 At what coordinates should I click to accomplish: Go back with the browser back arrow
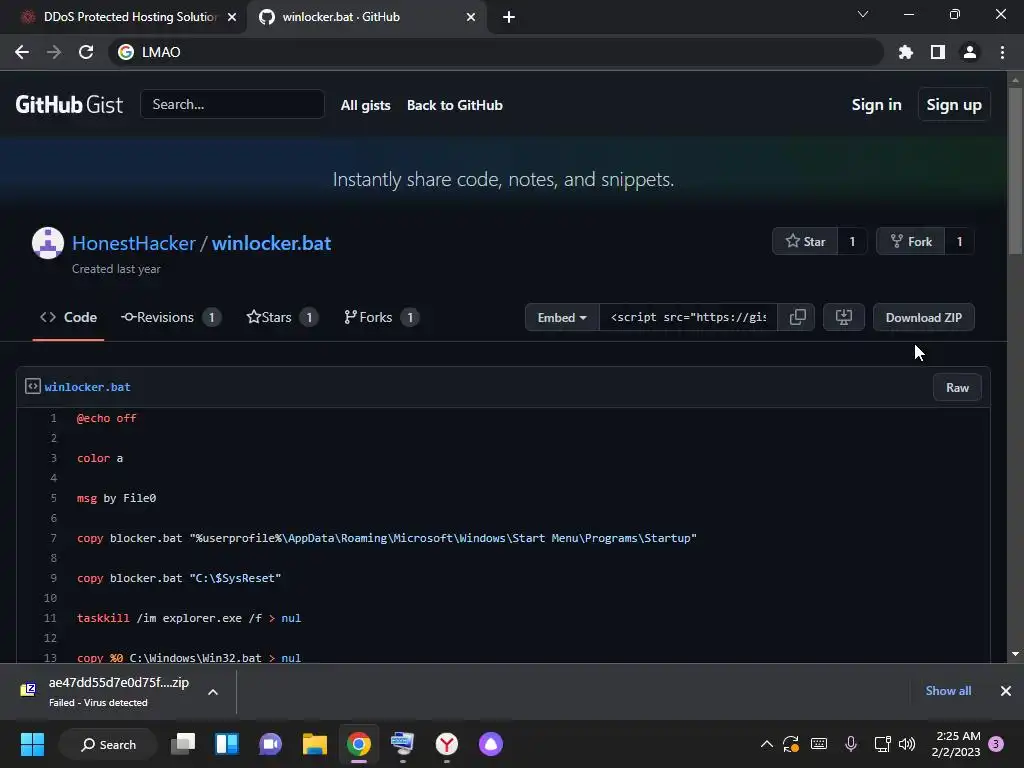[22, 52]
